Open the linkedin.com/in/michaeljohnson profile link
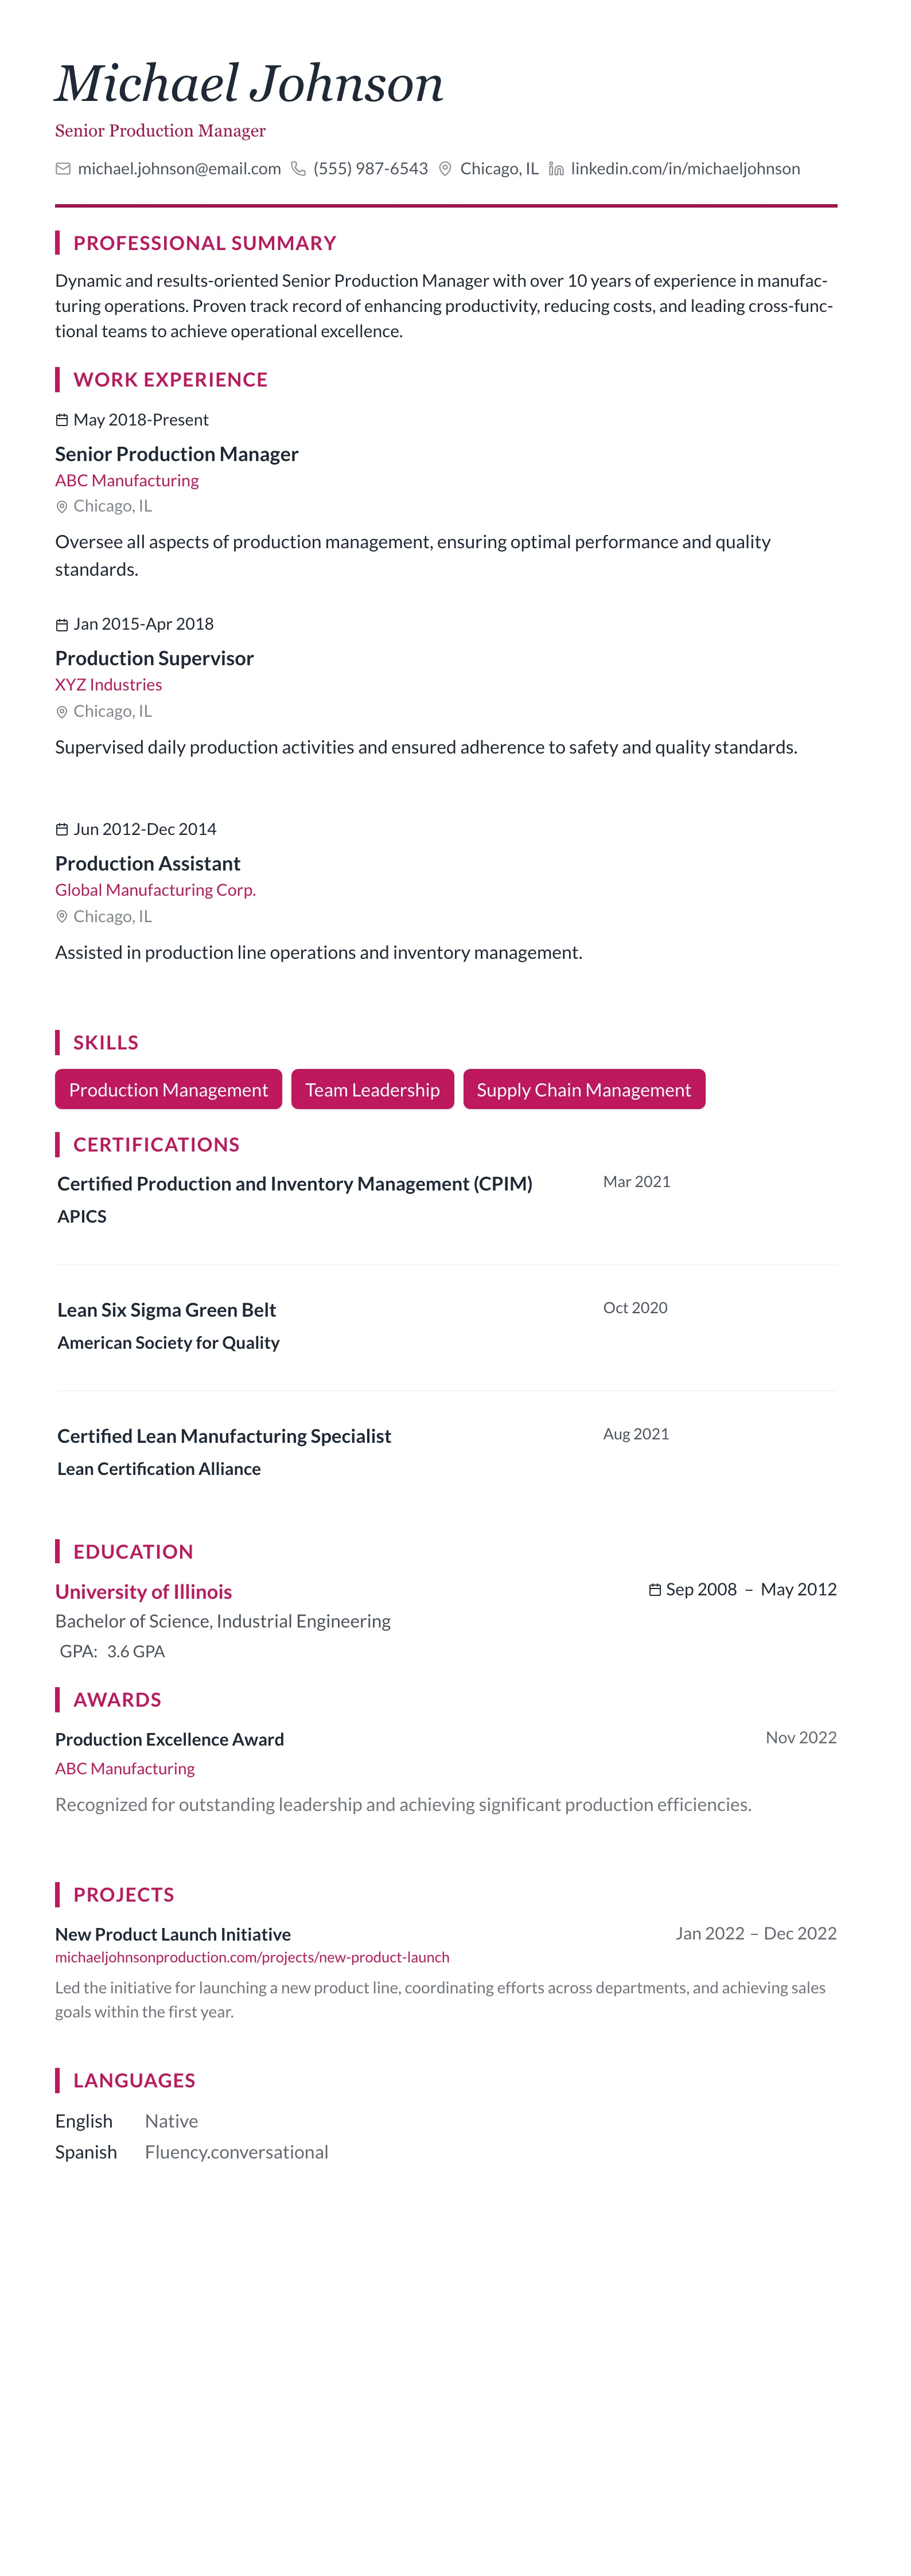Image resolution: width=911 pixels, height=2576 pixels. [685, 169]
